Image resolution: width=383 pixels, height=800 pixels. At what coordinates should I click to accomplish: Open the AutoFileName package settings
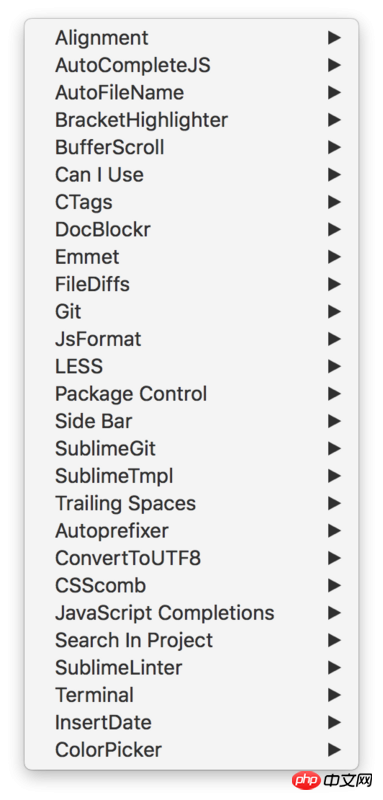(191, 93)
